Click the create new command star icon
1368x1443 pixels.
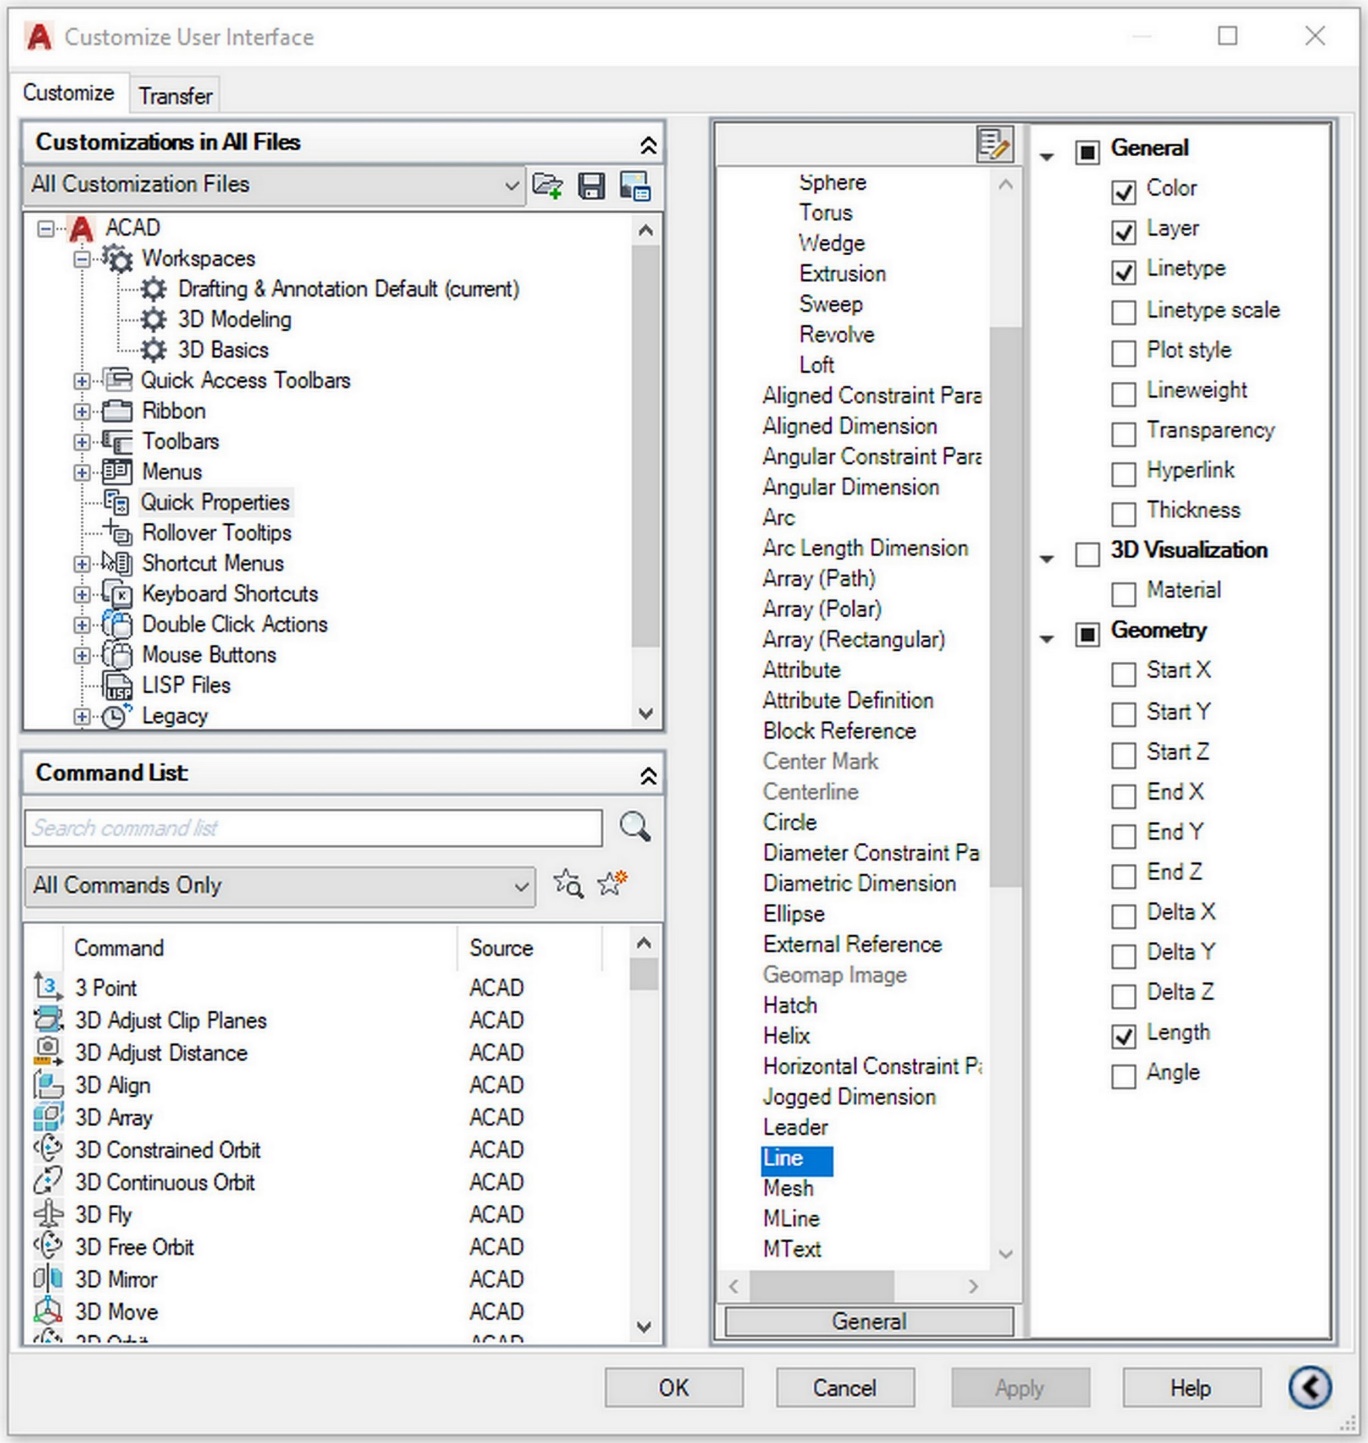coord(611,884)
